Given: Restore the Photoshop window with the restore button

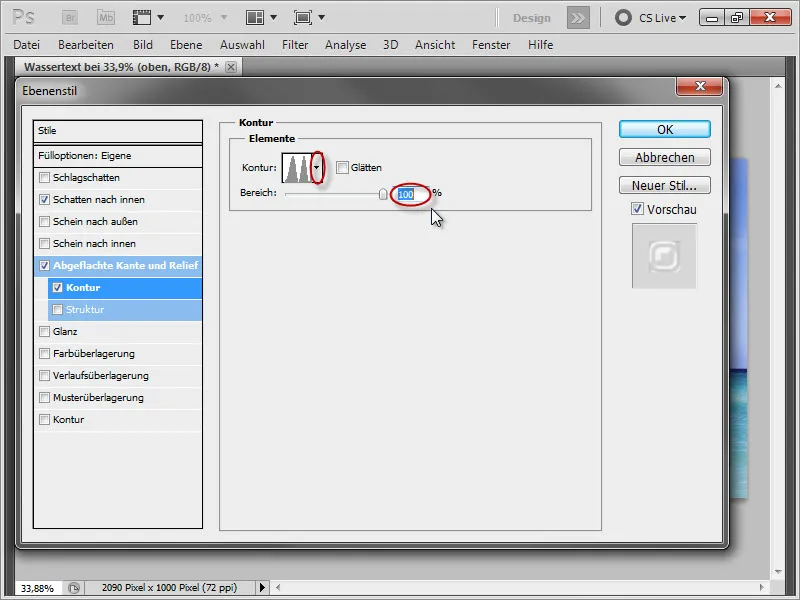Looking at the screenshot, I should [x=737, y=18].
